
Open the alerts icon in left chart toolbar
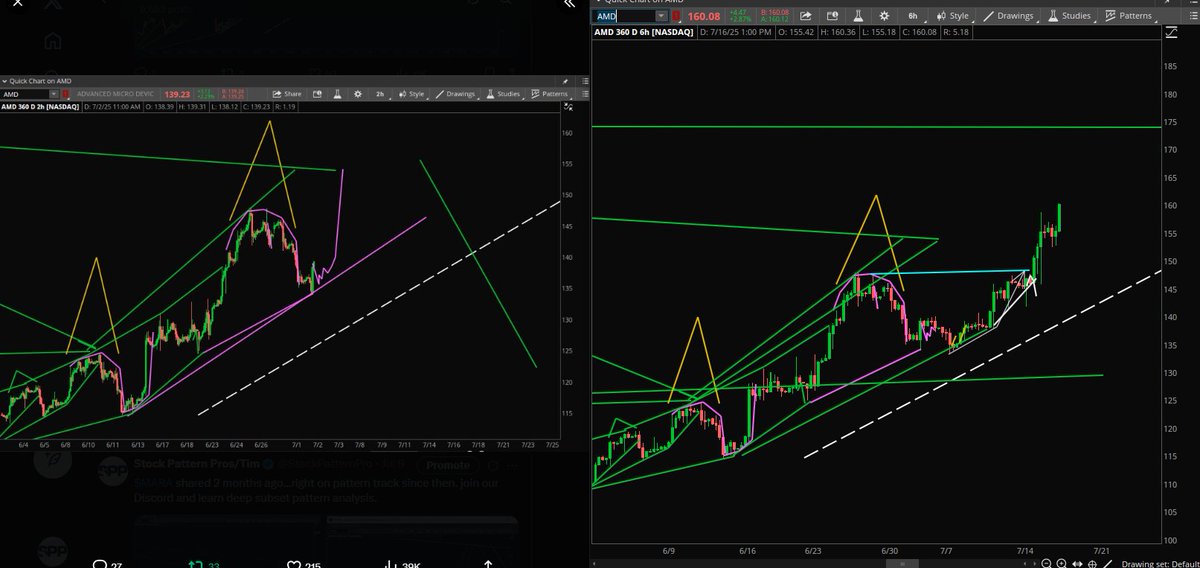[x=317, y=94]
